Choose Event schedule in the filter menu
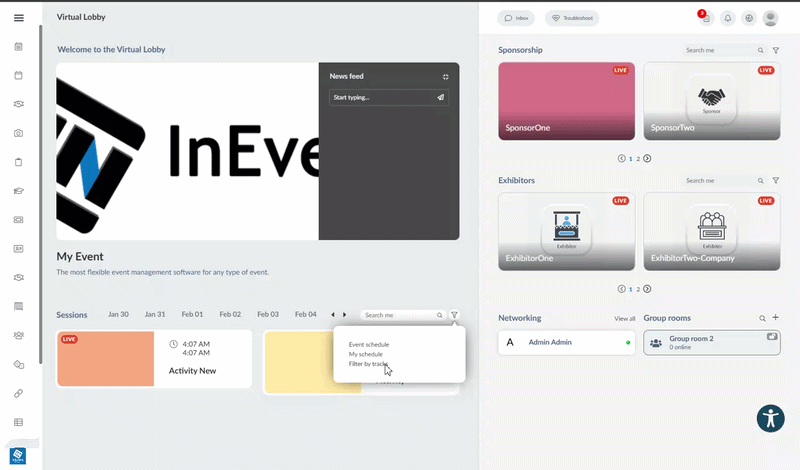 [x=369, y=344]
